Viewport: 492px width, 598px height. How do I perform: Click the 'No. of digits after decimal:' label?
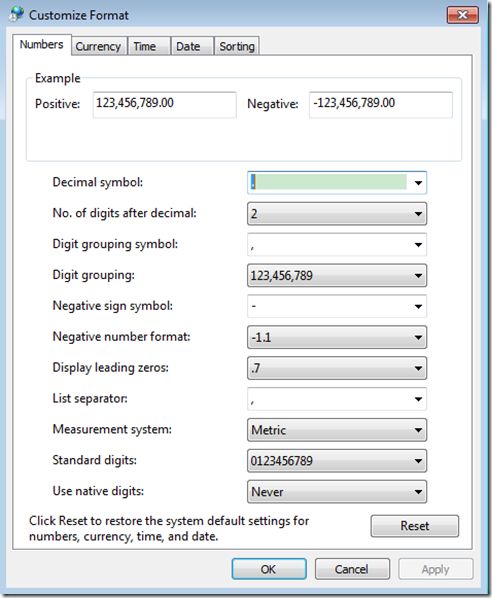click(124, 213)
